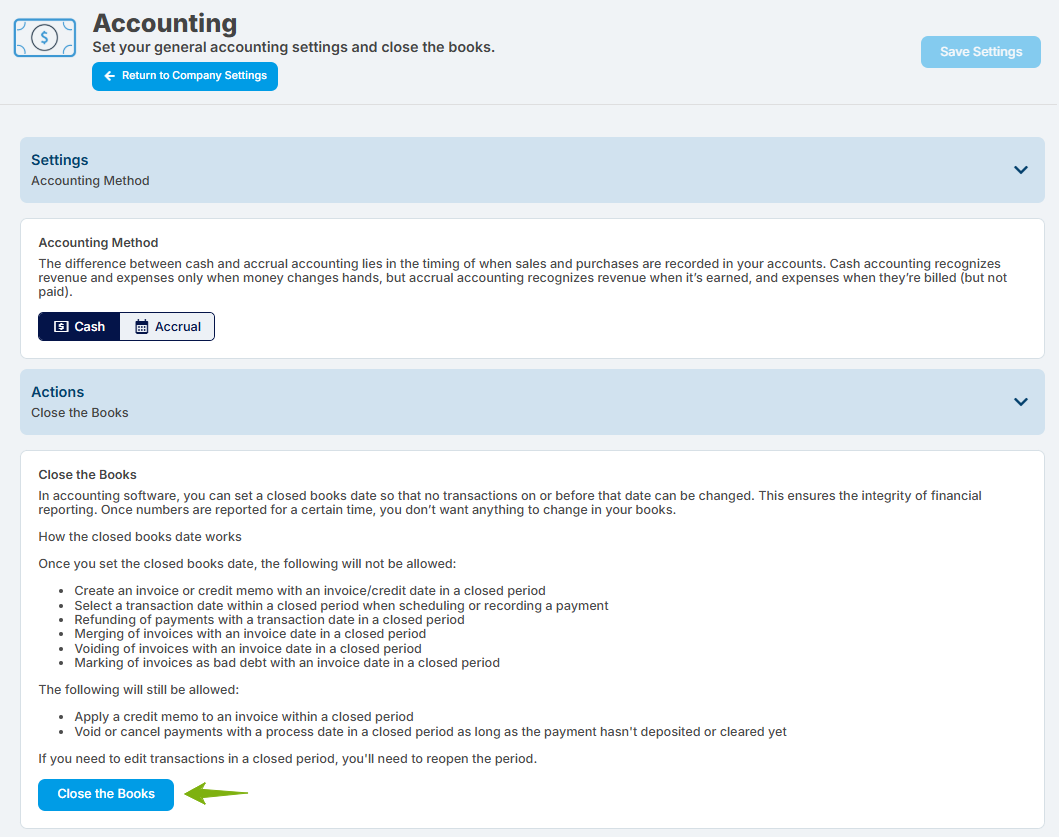The width and height of the screenshot is (1059, 837).
Task: Click the cash icon in Cash toggle
Action: pos(61,327)
